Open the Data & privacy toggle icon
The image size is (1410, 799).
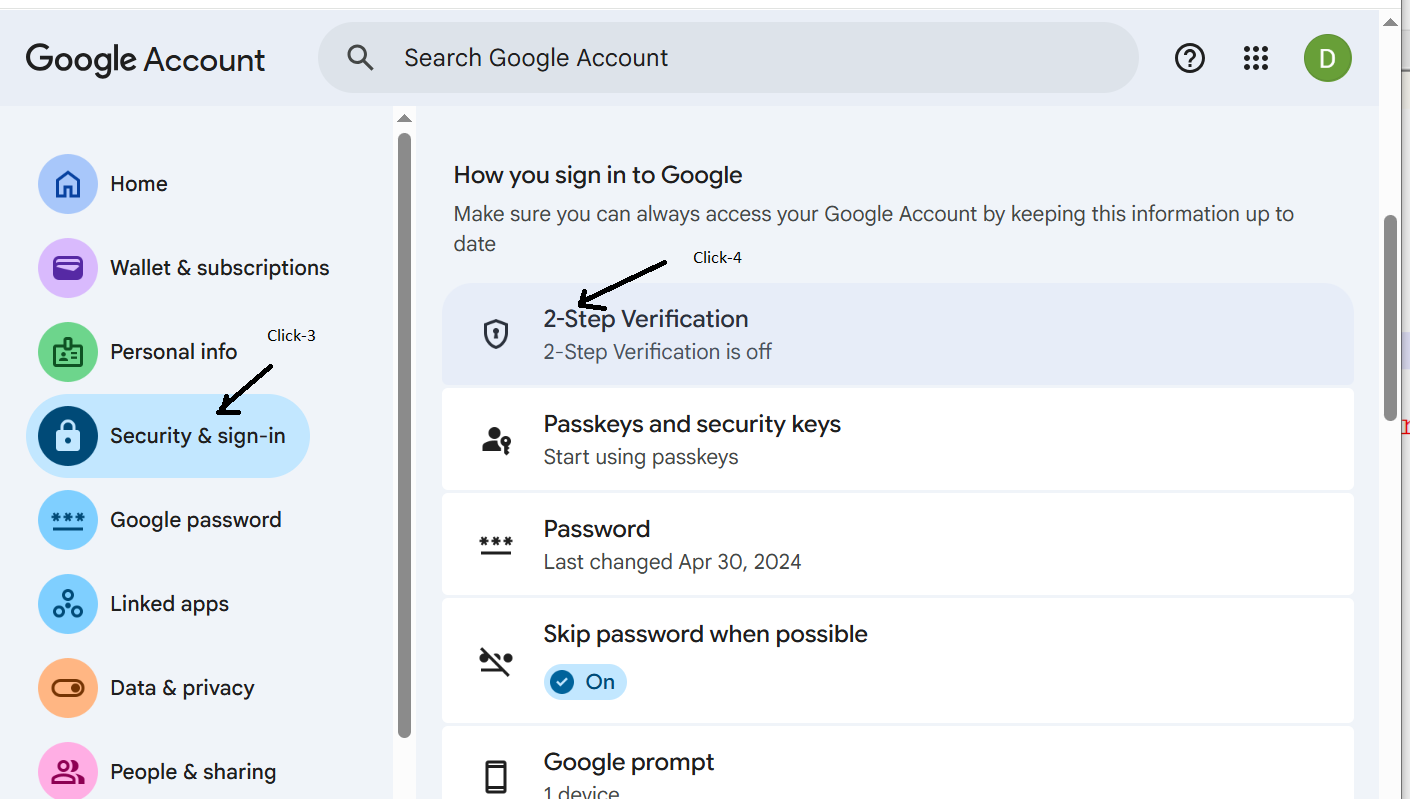click(68, 688)
